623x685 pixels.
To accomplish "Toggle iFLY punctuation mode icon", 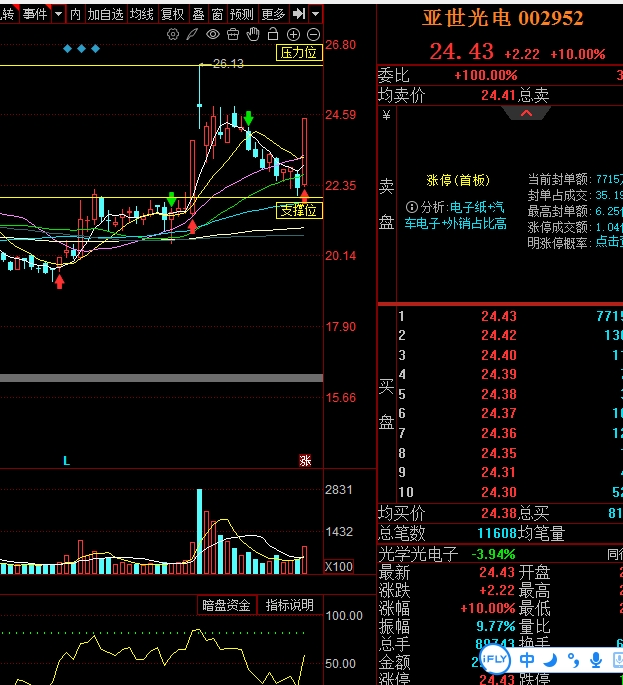I will [573, 660].
